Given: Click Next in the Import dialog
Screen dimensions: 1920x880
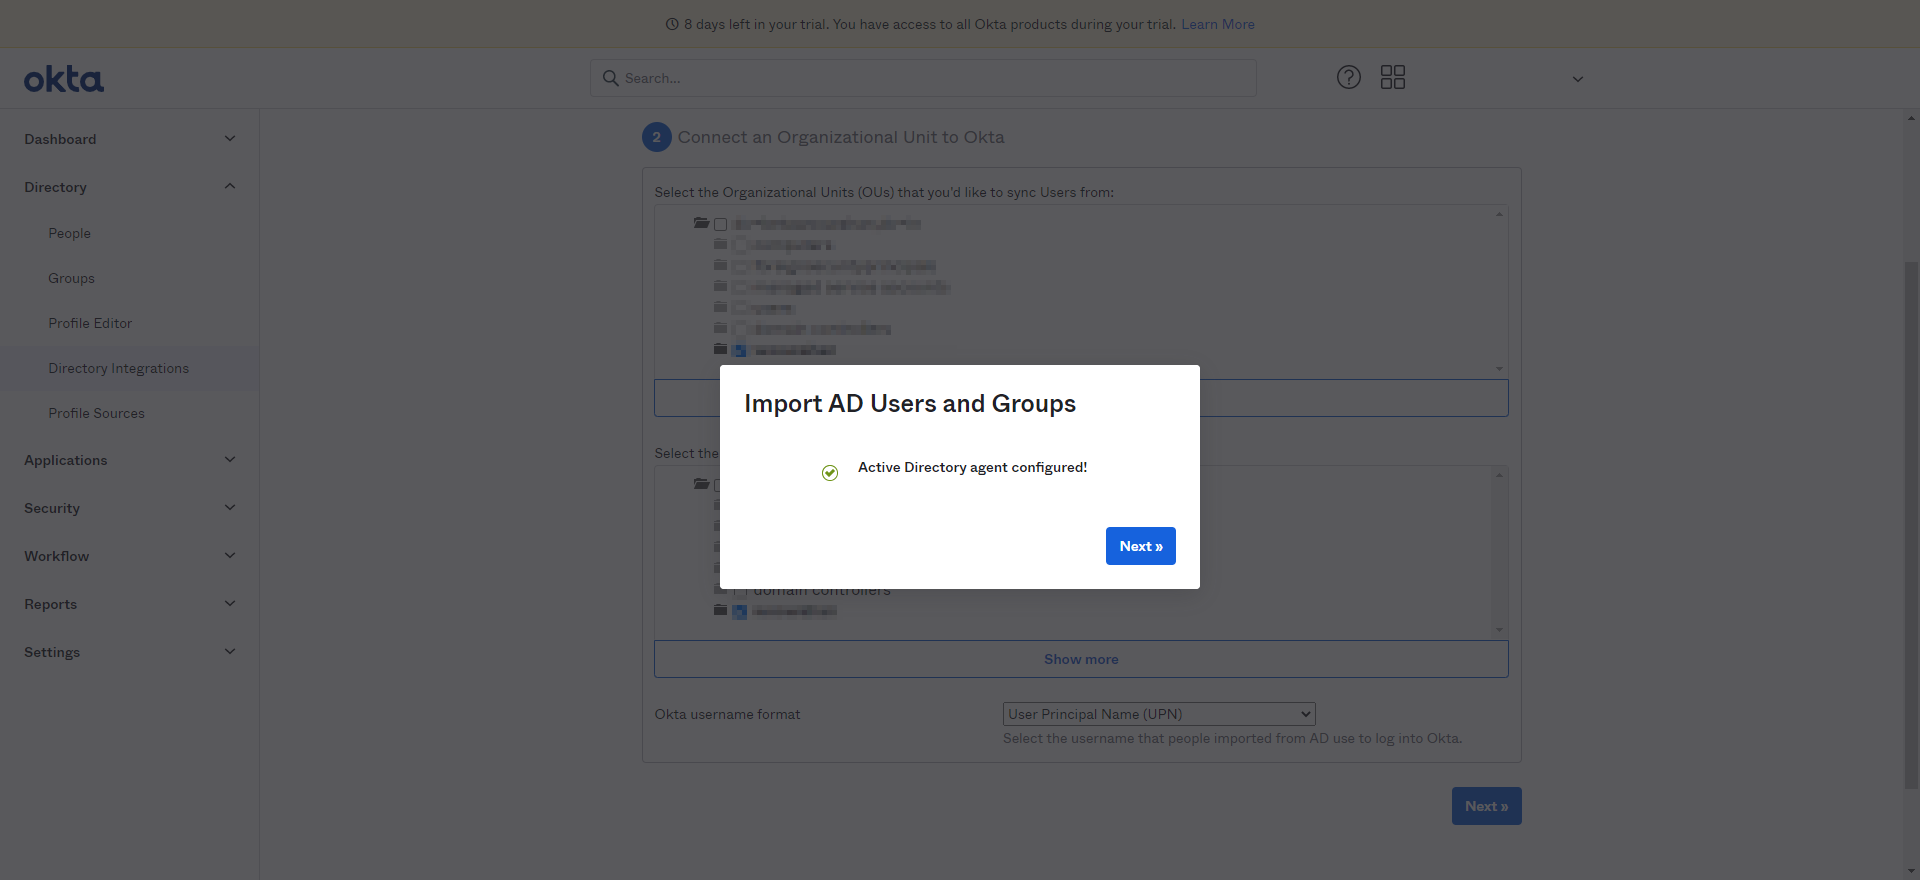Looking at the screenshot, I should point(1141,546).
